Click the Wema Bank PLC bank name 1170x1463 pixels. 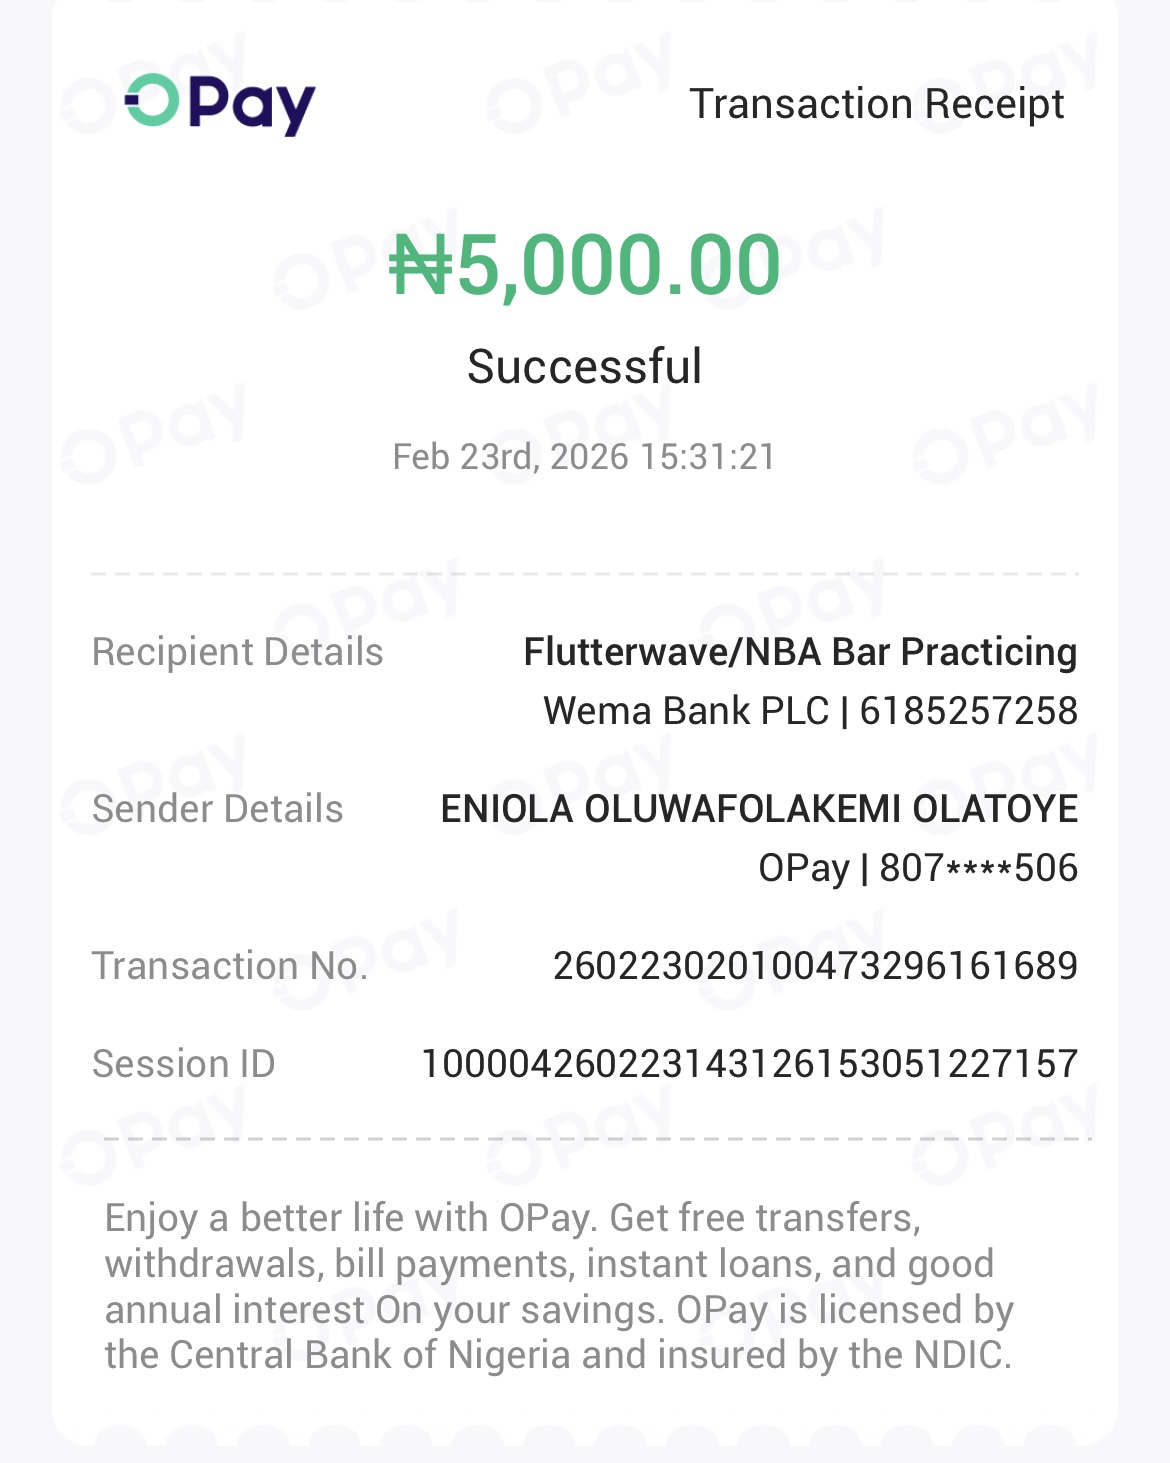tap(686, 711)
